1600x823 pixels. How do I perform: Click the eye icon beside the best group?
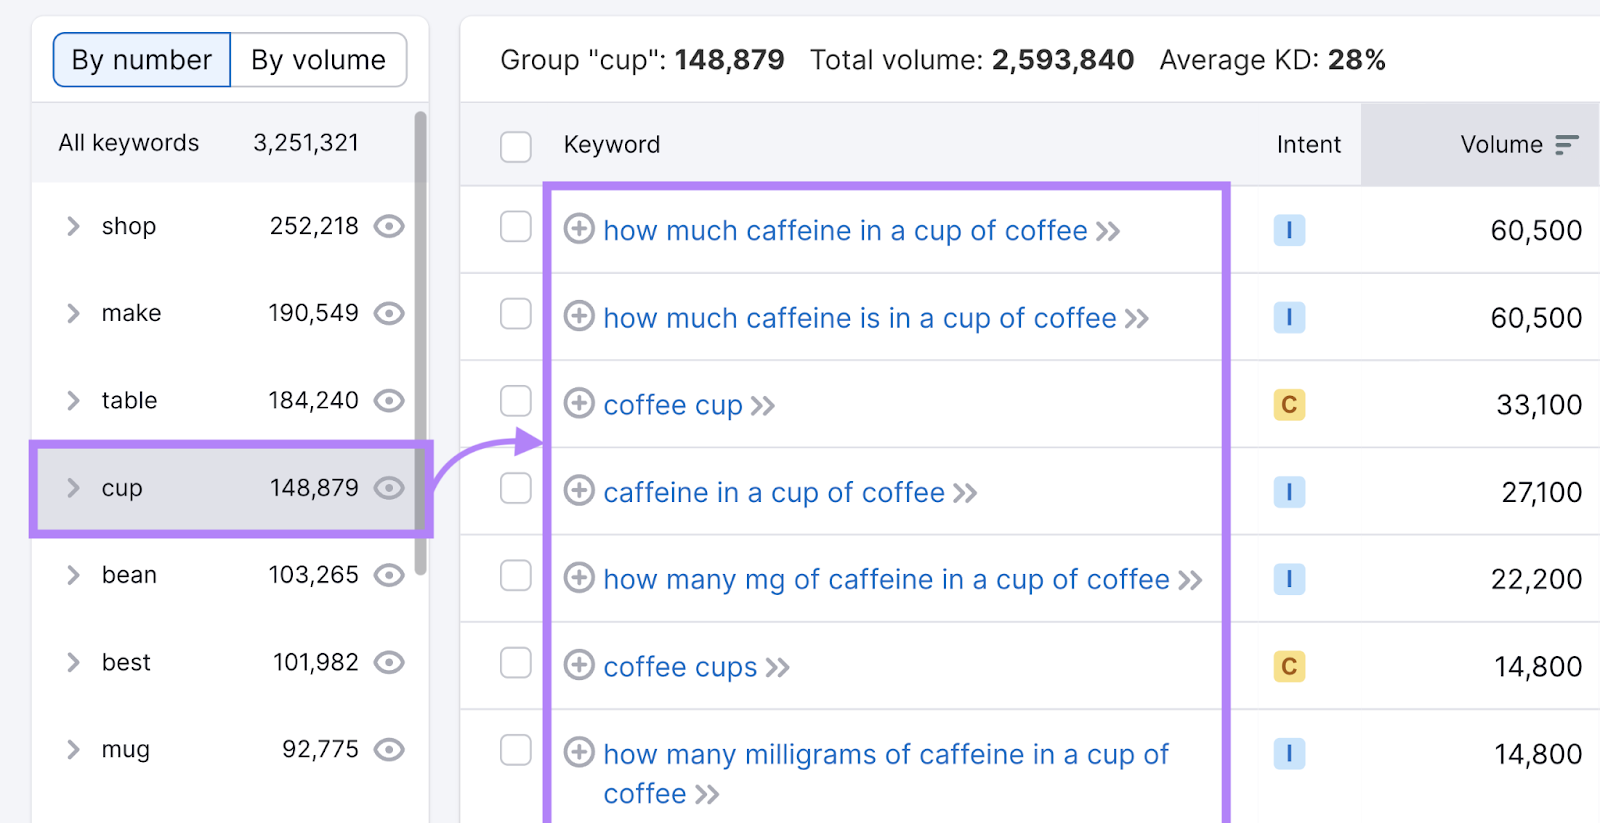[390, 662]
